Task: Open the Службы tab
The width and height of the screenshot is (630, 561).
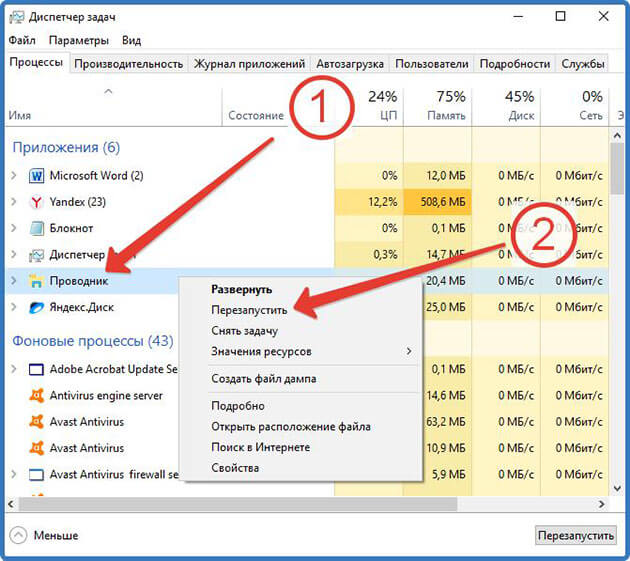Action: pyautogui.click(x=583, y=64)
